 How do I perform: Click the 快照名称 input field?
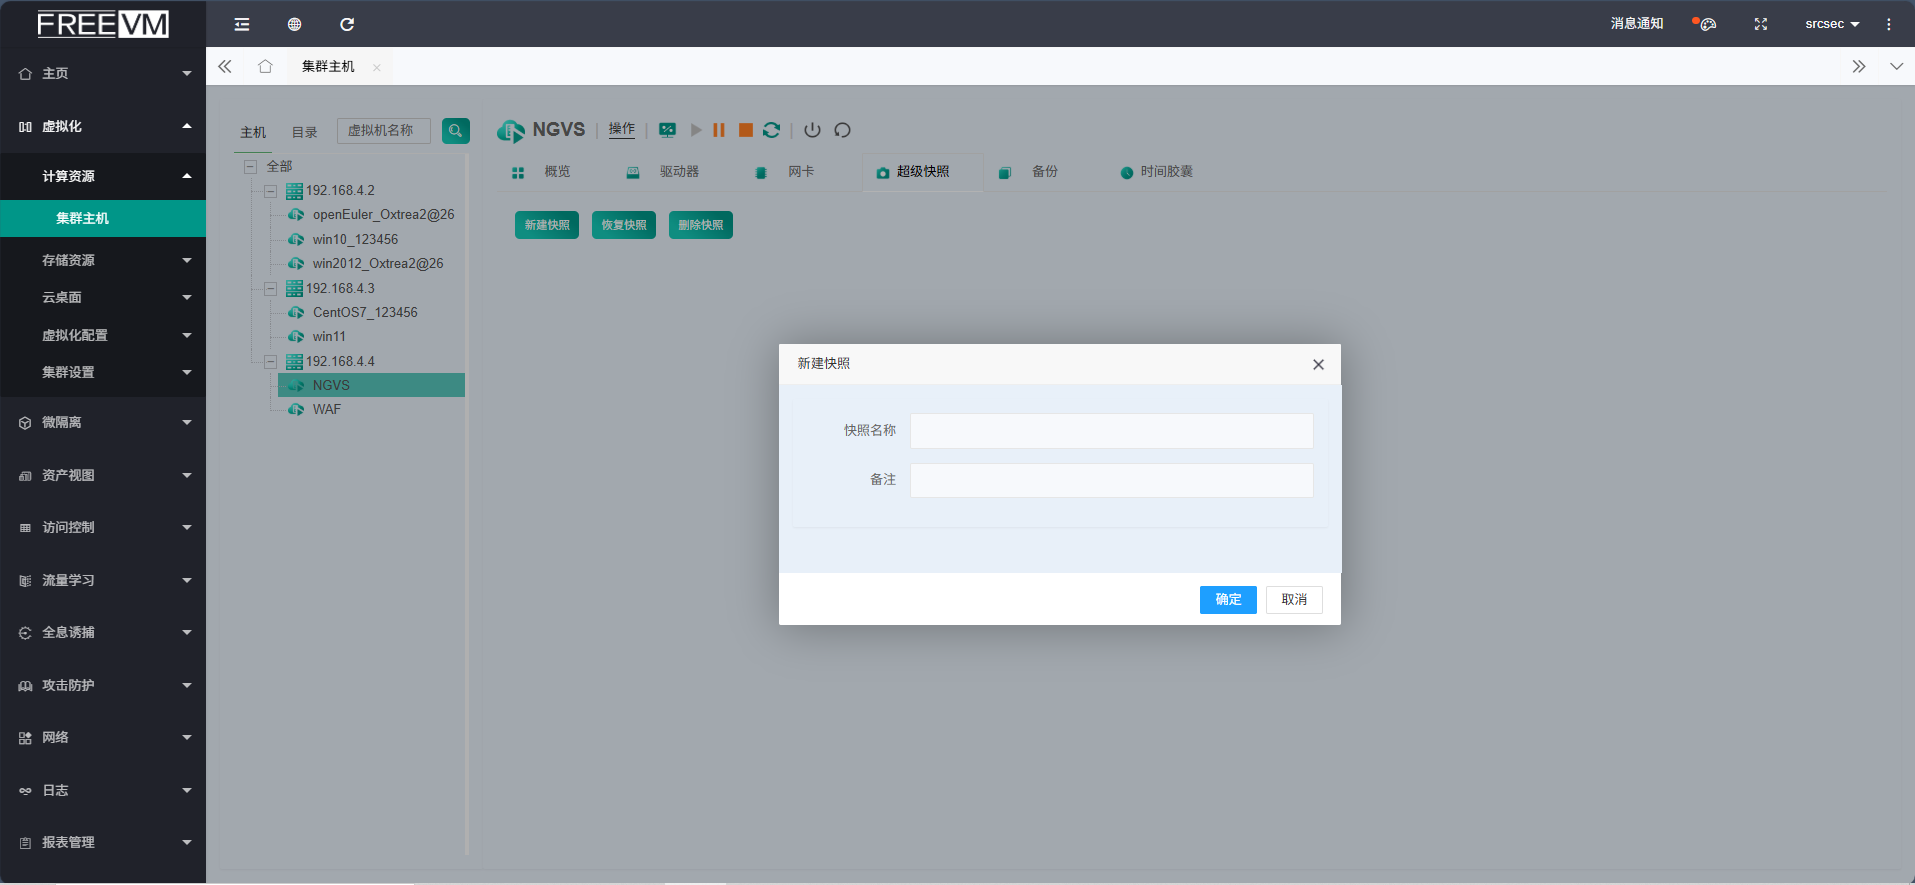click(1111, 431)
